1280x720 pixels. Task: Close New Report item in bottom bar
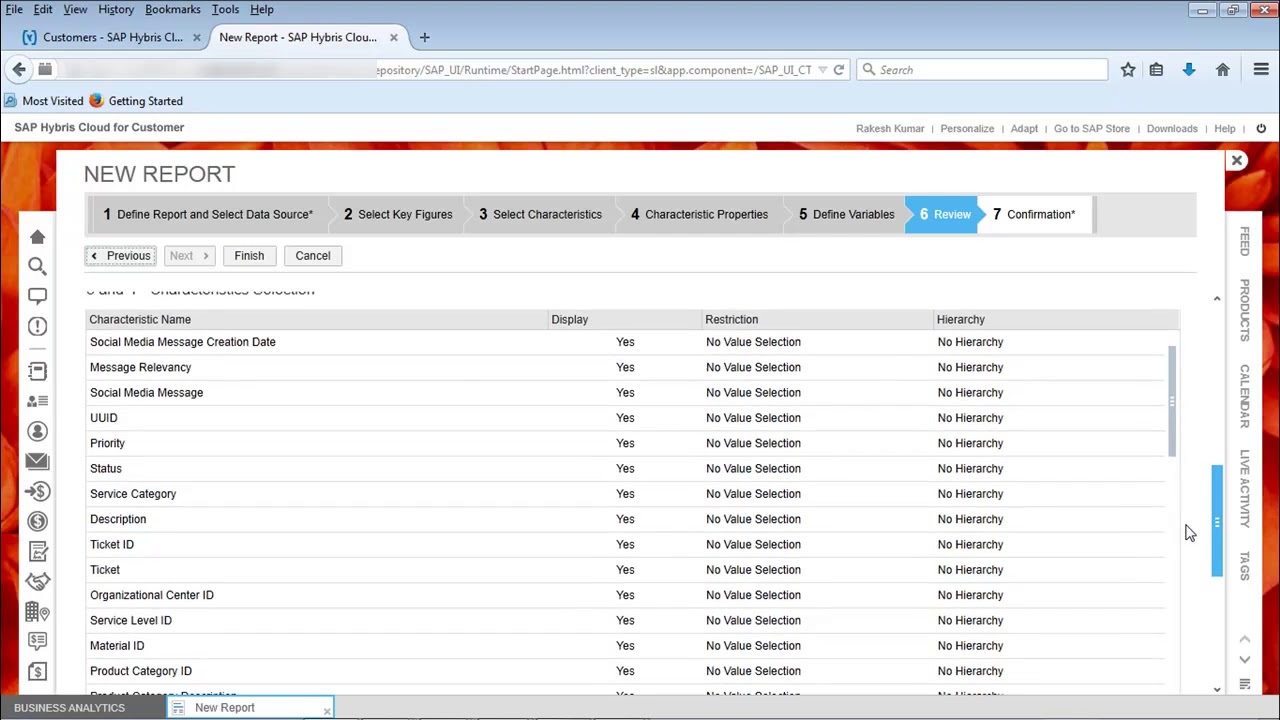[x=326, y=711]
